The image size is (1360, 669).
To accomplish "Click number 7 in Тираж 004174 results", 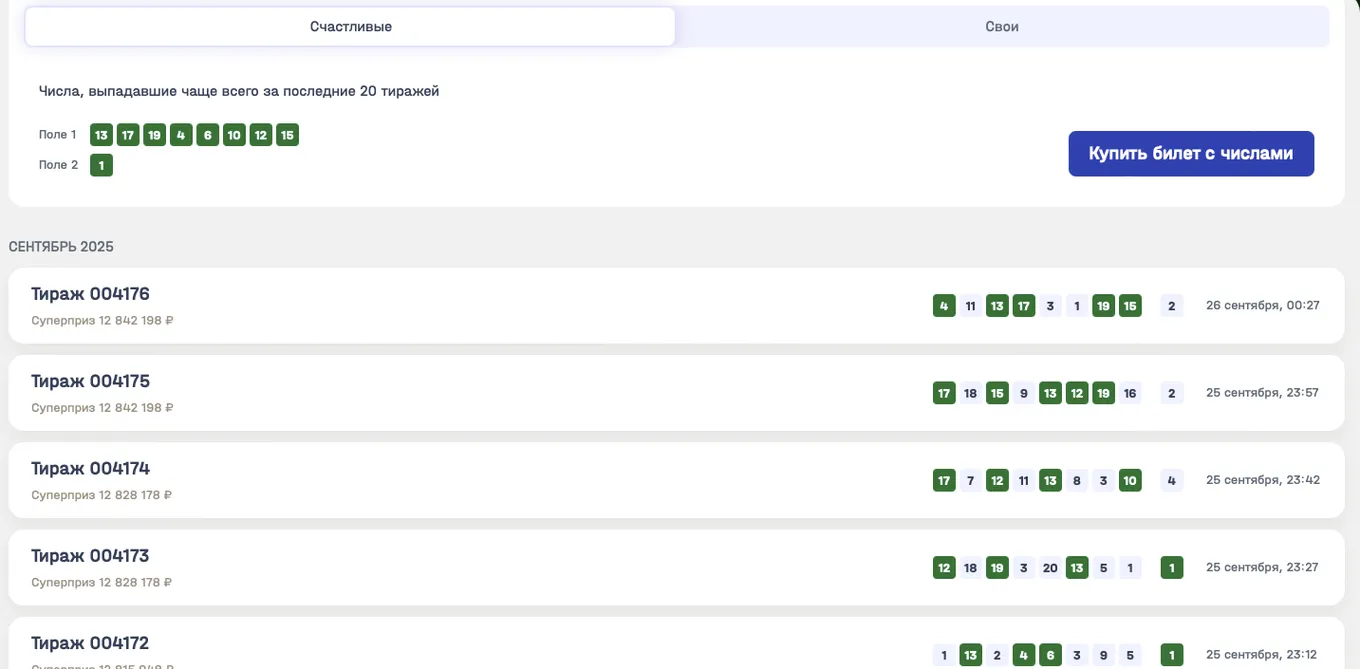I will click(970, 480).
